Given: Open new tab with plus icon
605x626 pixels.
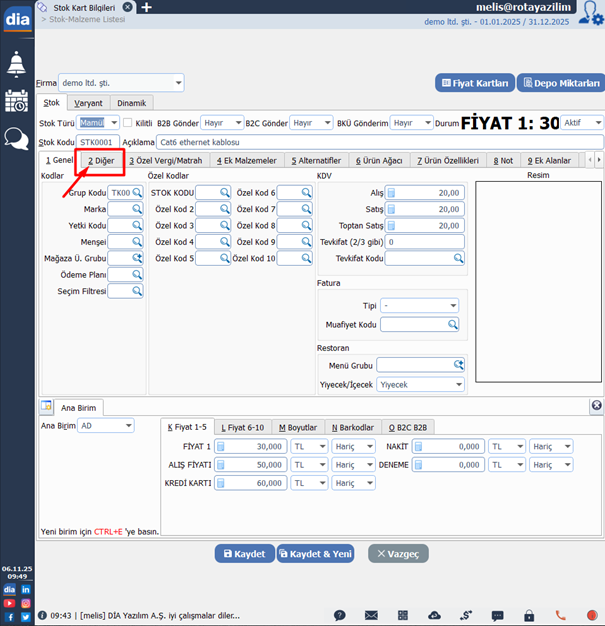Looking at the screenshot, I should point(146,7).
